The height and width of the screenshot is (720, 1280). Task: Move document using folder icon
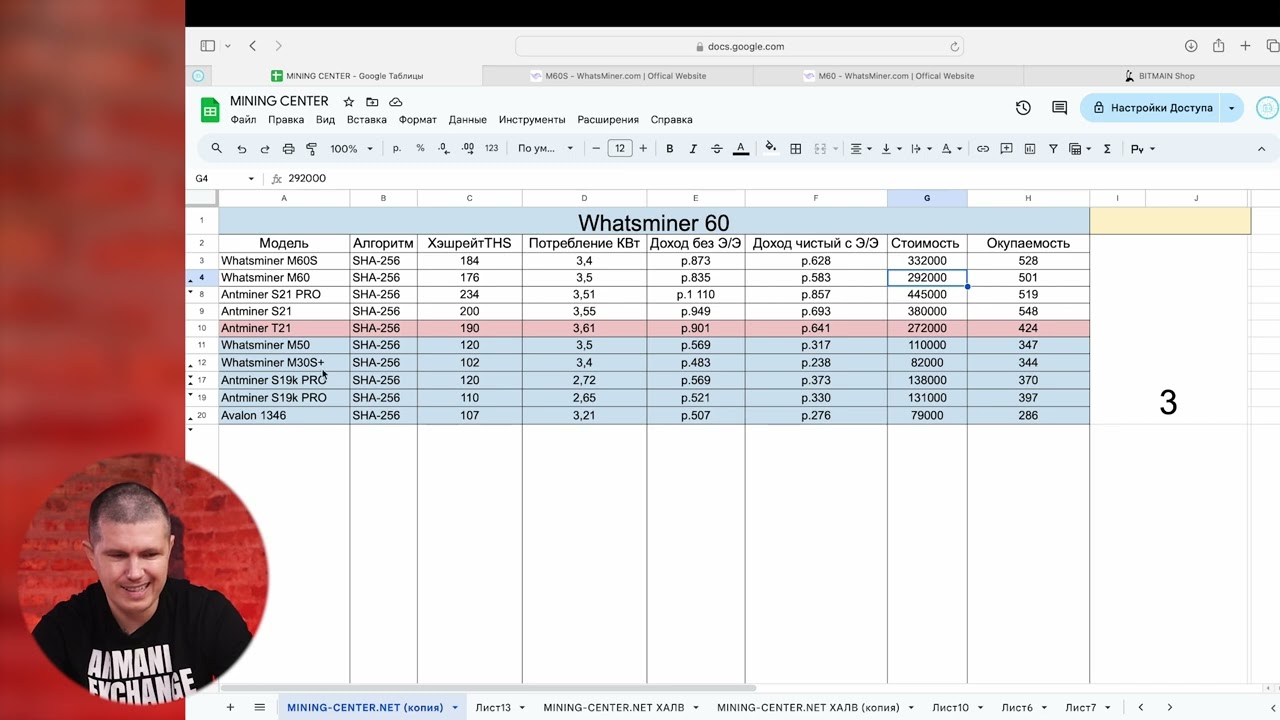tap(372, 102)
